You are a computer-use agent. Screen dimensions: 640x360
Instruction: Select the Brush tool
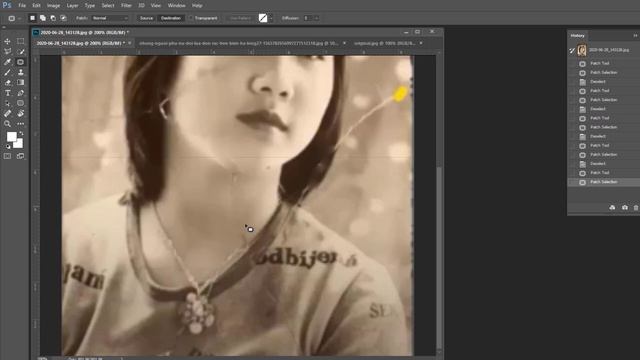point(7,72)
